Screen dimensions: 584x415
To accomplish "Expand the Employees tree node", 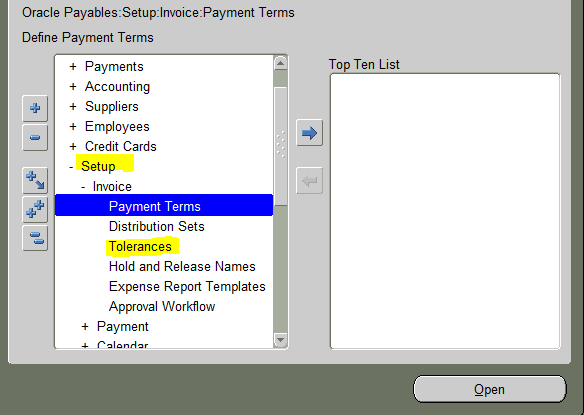I will pos(73,127).
